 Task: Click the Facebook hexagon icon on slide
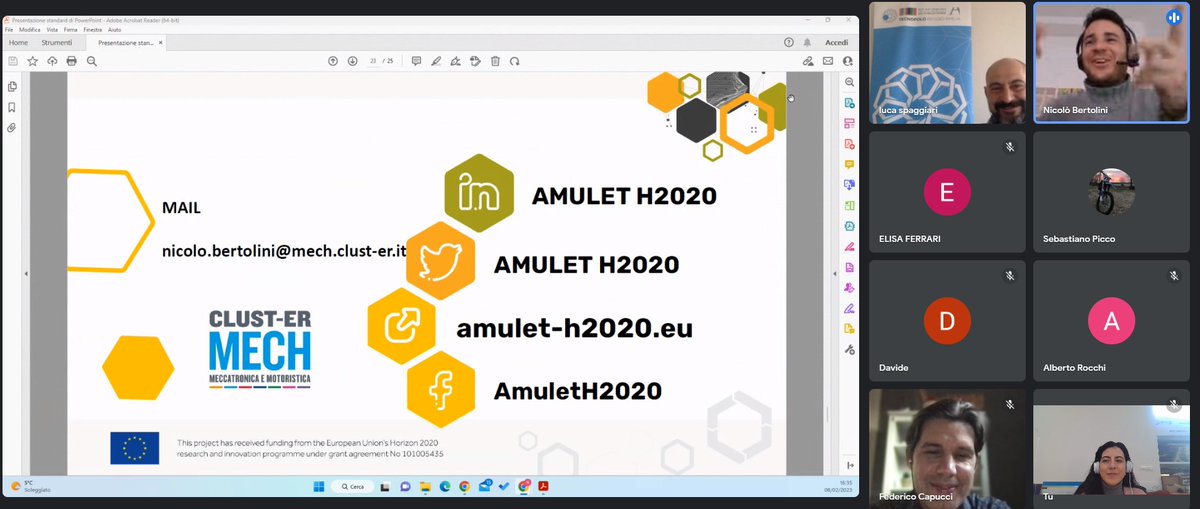pos(441,389)
